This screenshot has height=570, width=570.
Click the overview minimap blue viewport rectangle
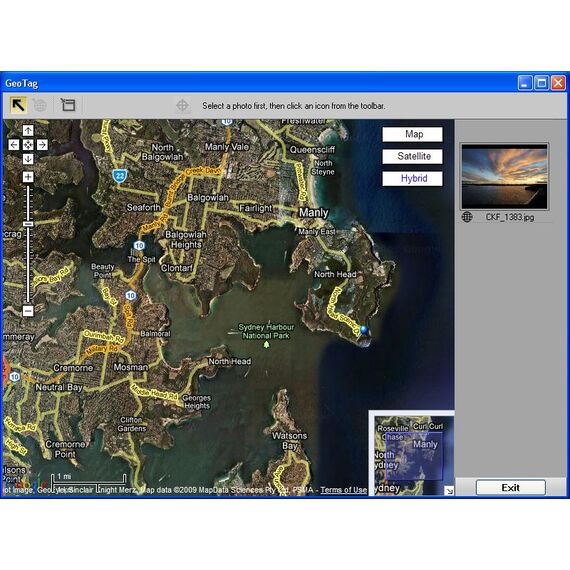point(414,456)
